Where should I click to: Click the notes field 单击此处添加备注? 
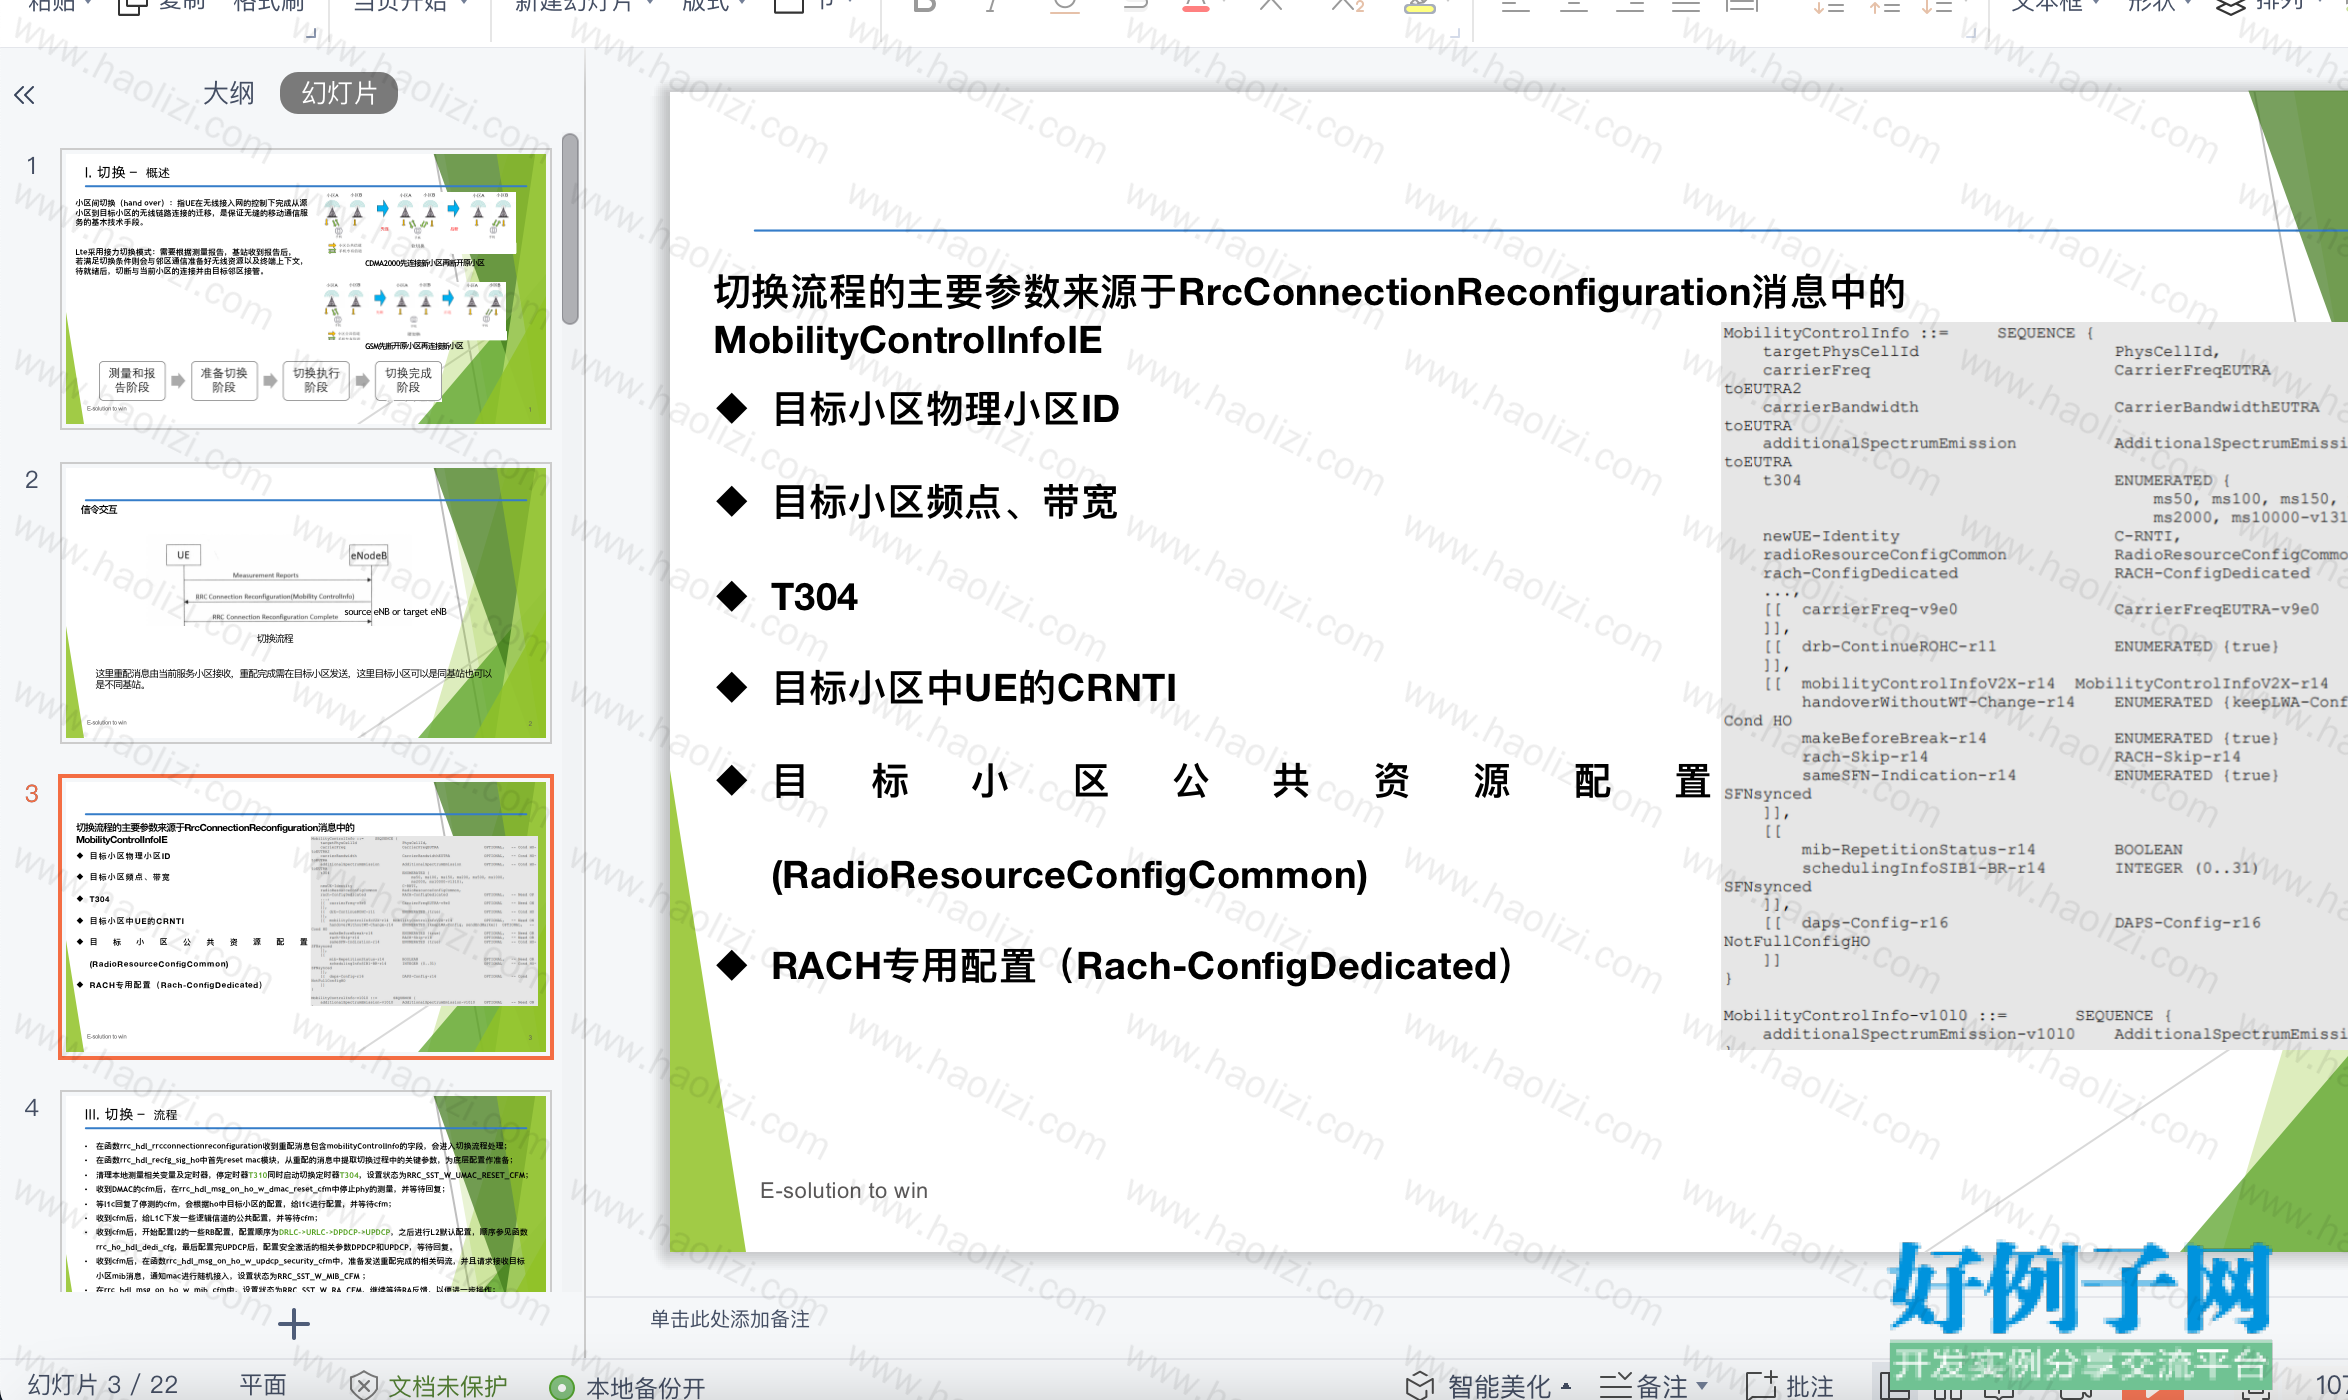tap(729, 1319)
